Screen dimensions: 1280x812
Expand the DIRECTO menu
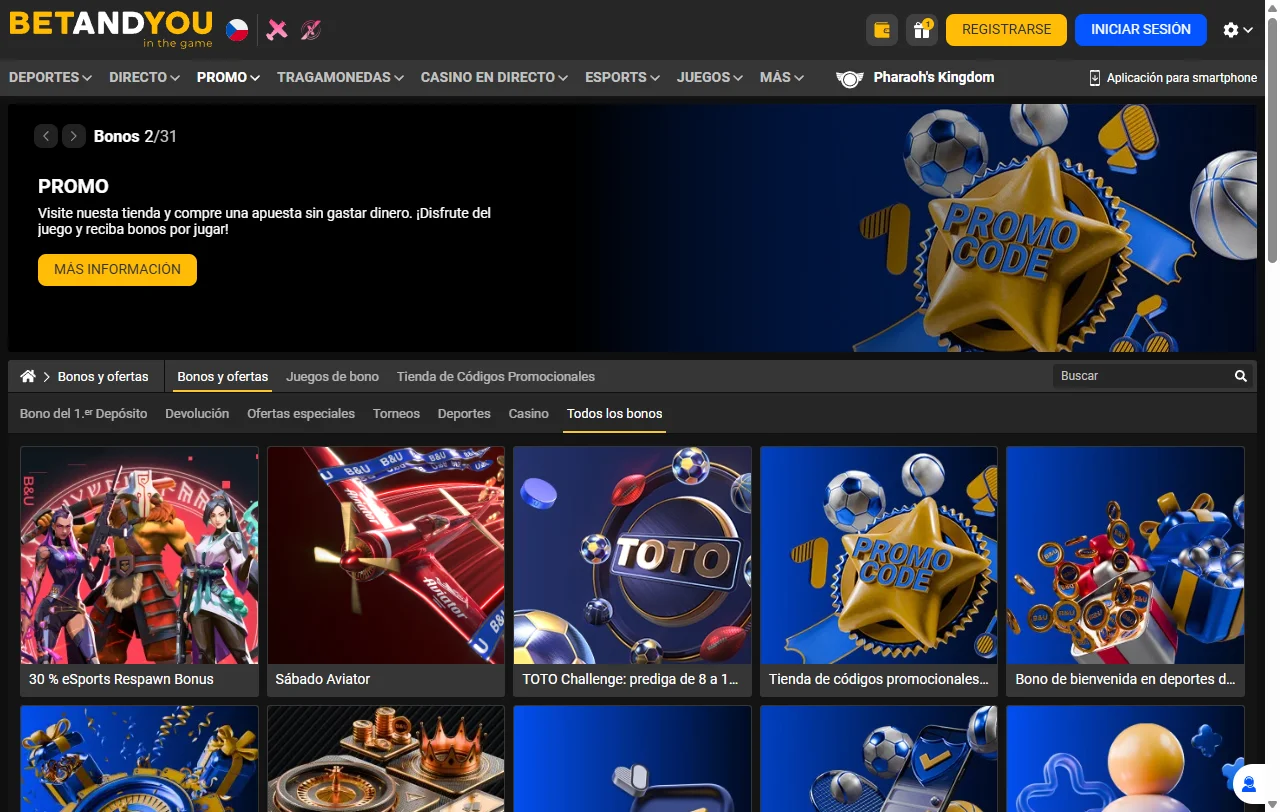[144, 77]
